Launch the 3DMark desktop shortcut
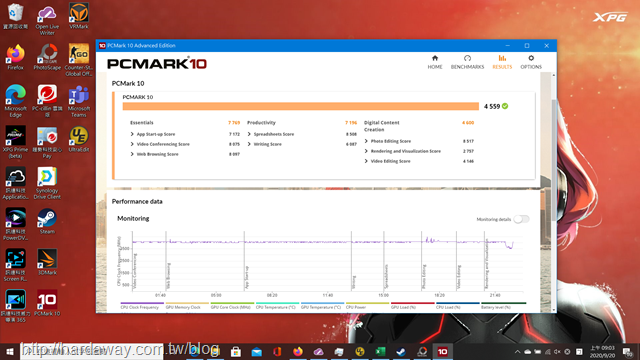Viewport: 640px width, 360px height. point(47,262)
